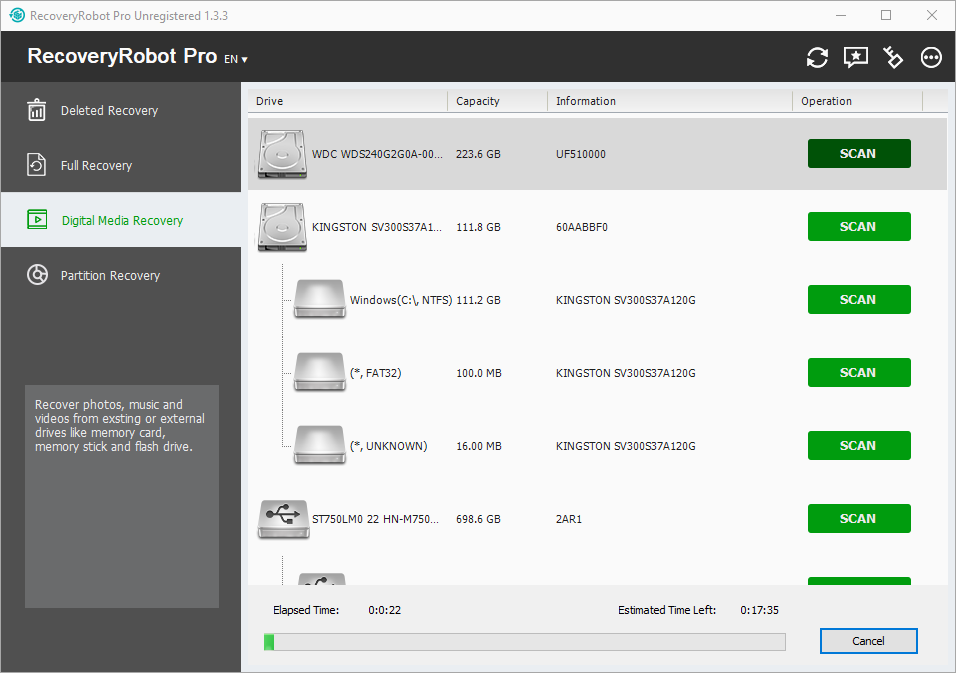Select the KINGSTON SV300S37A1... drive name

tap(377, 227)
